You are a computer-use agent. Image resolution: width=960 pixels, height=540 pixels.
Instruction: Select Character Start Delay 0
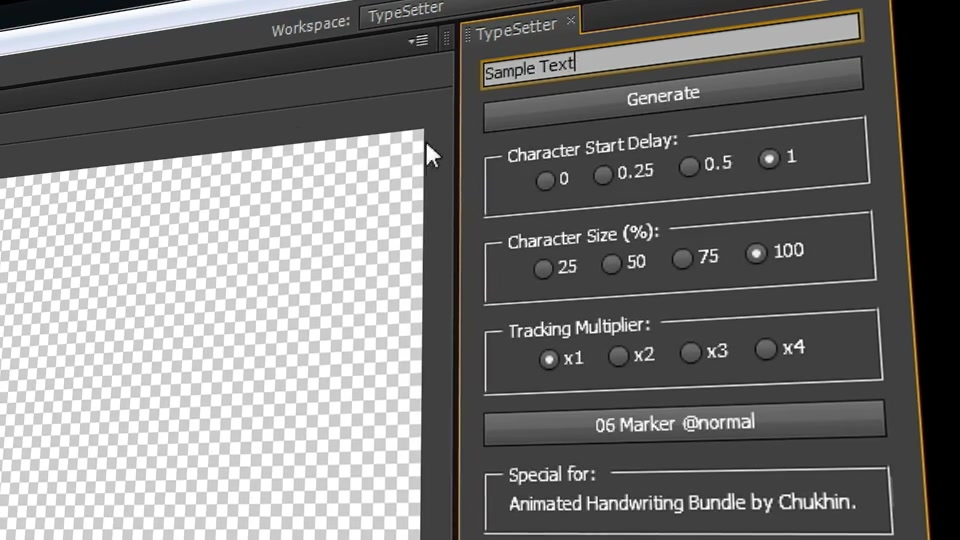[544, 181]
